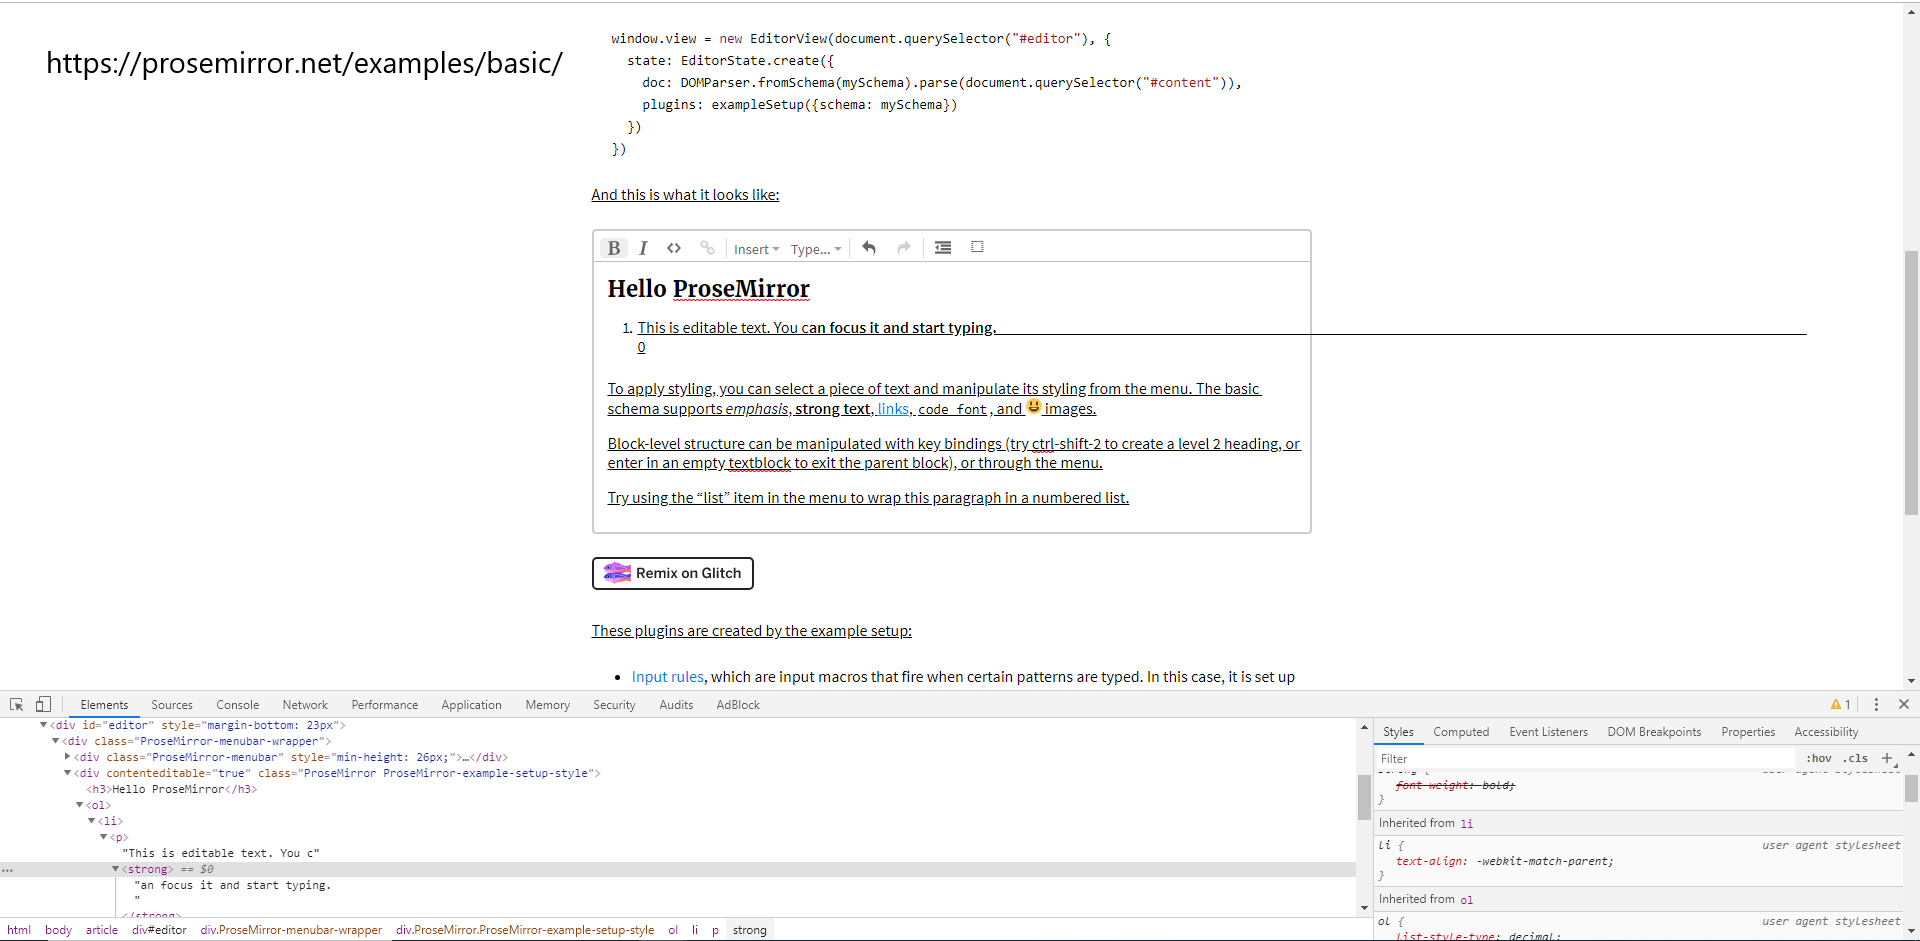
Task: Open the Type... dropdown menu
Action: (x=816, y=249)
